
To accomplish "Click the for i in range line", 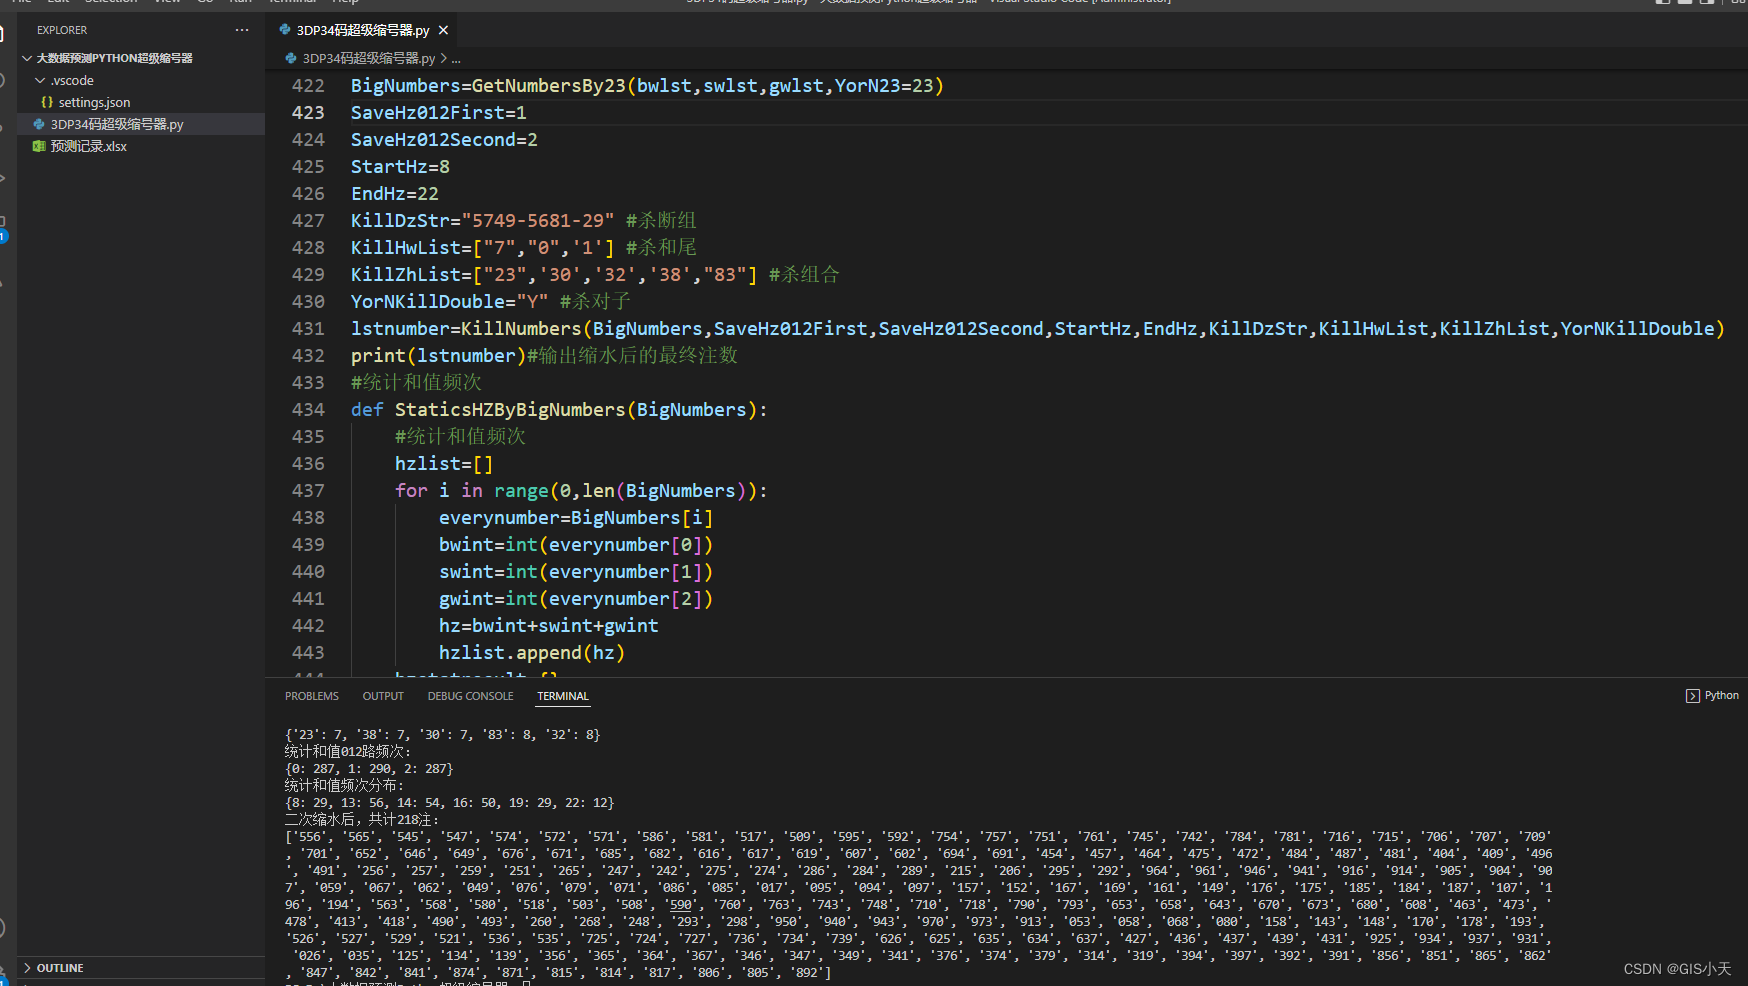I will 581,491.
